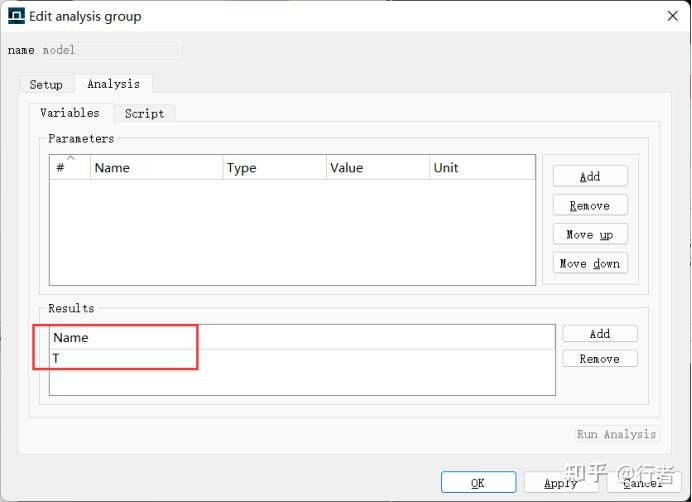Viewport: 692px width, 502px height.
Task: Add a new result entry
Action: click(600, 334)
